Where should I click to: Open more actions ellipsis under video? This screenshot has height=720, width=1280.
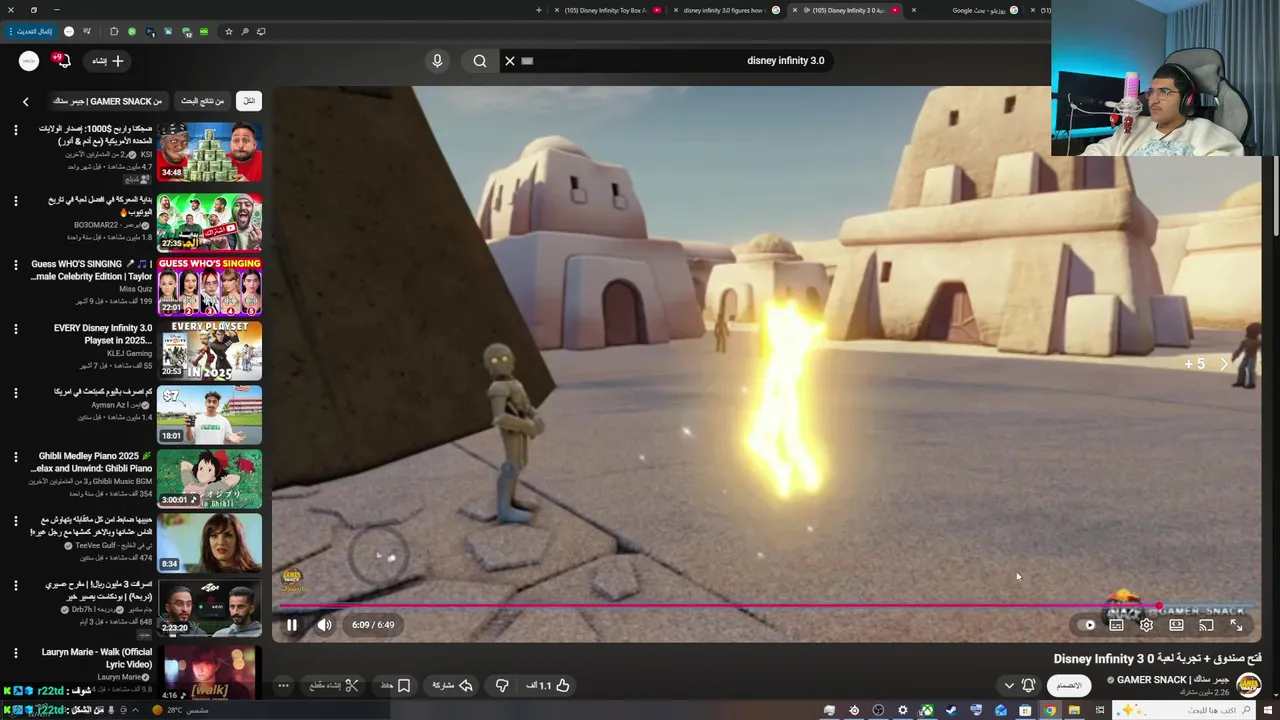click(284, 685)
